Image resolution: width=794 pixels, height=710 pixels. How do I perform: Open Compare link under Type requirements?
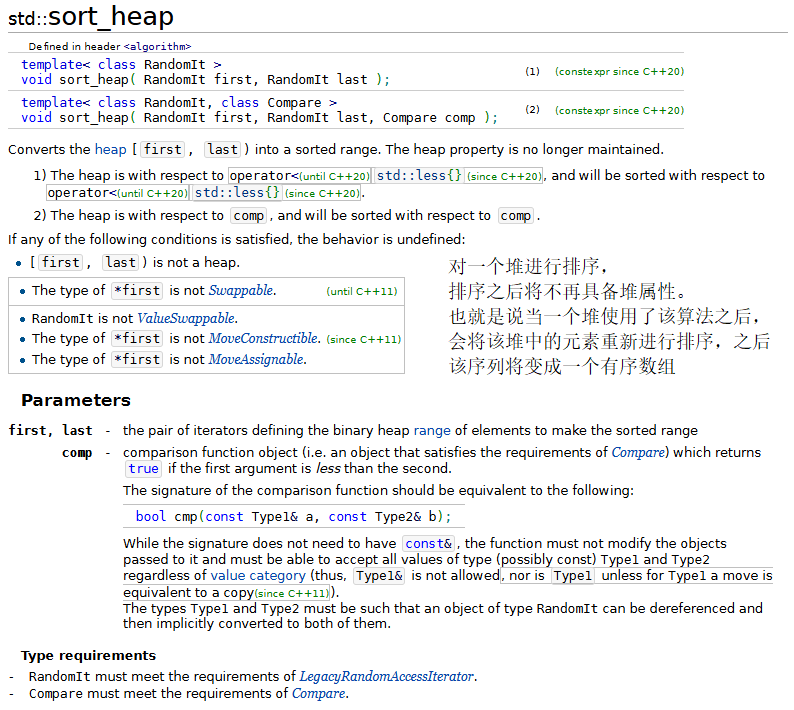tap(319, 693)
